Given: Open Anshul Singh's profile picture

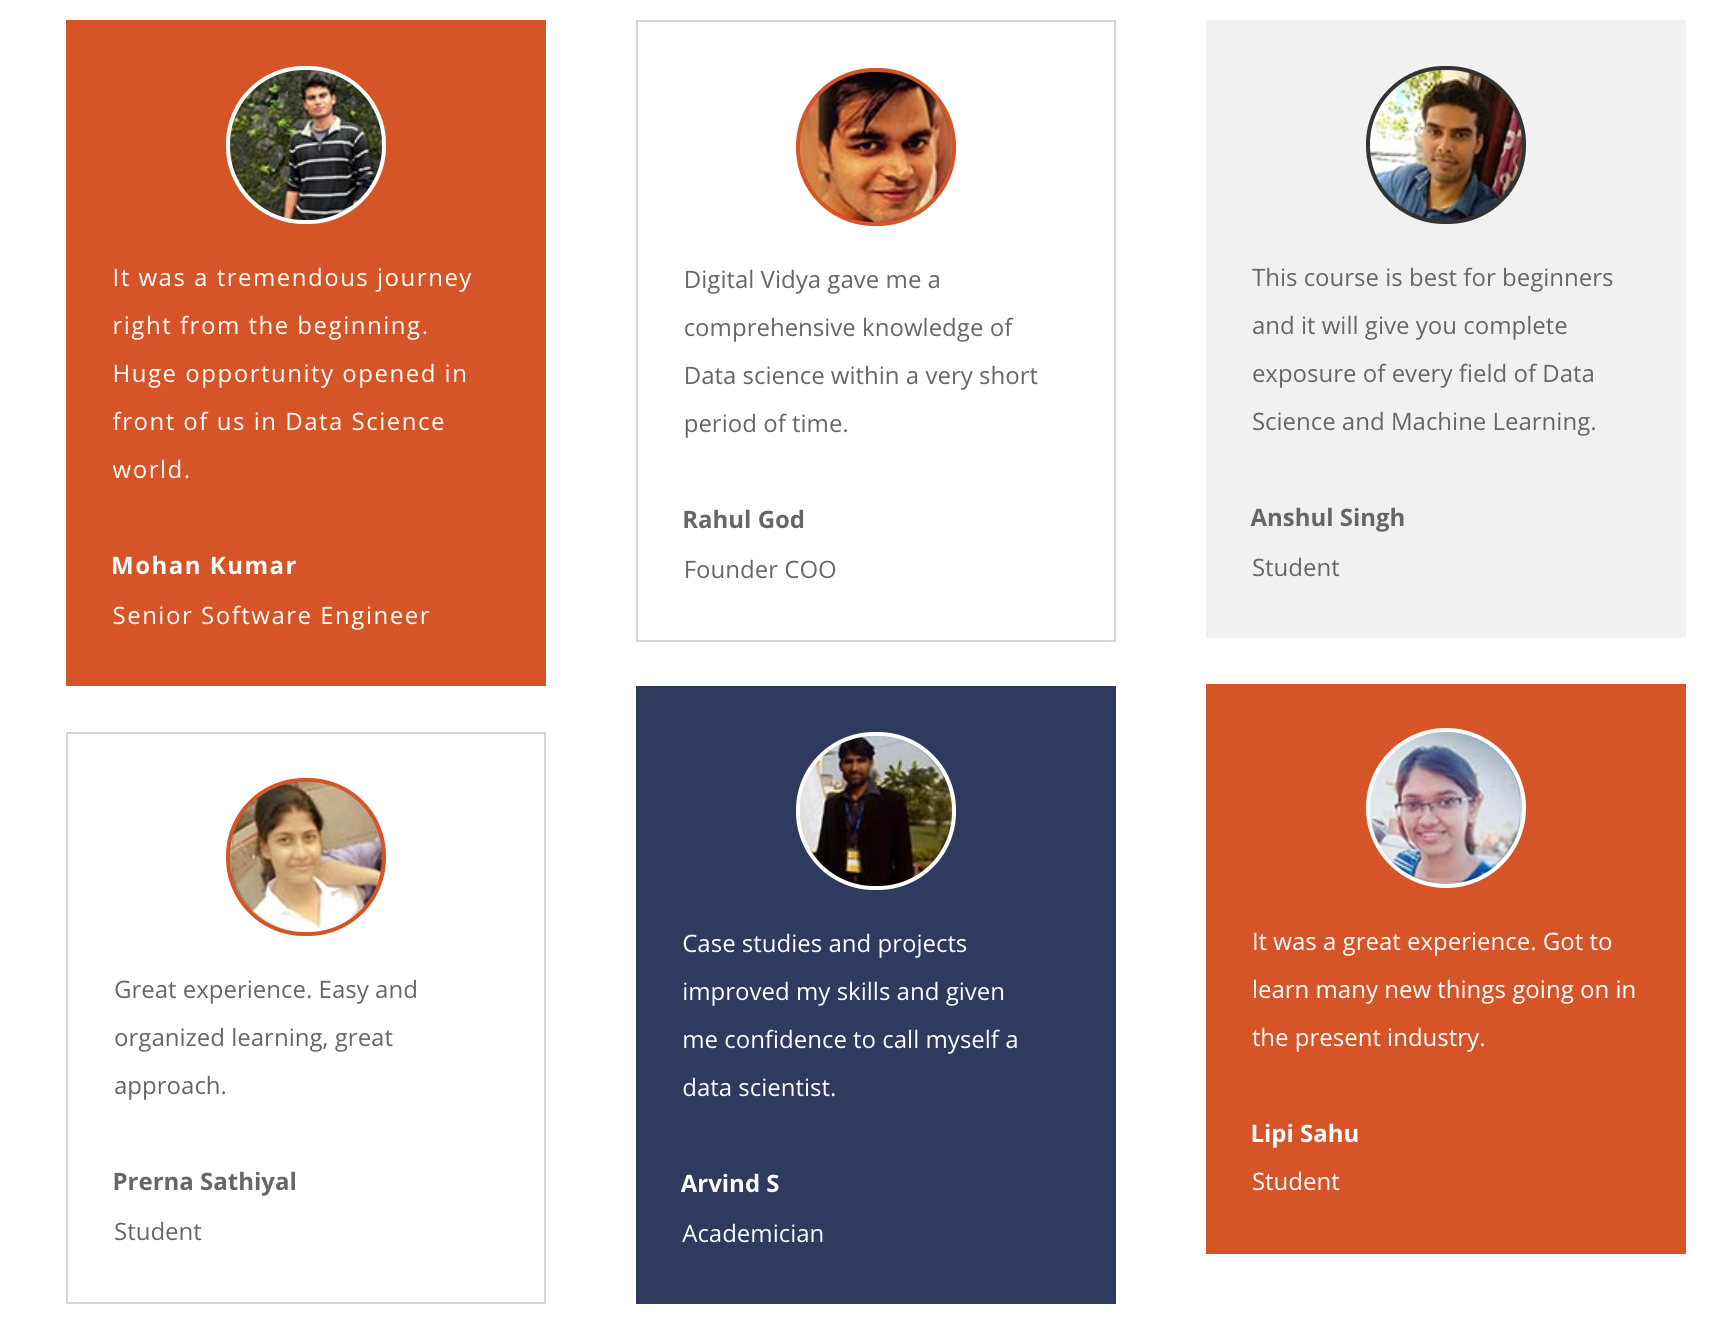Looking at the screenshot, I should 1446,145.
